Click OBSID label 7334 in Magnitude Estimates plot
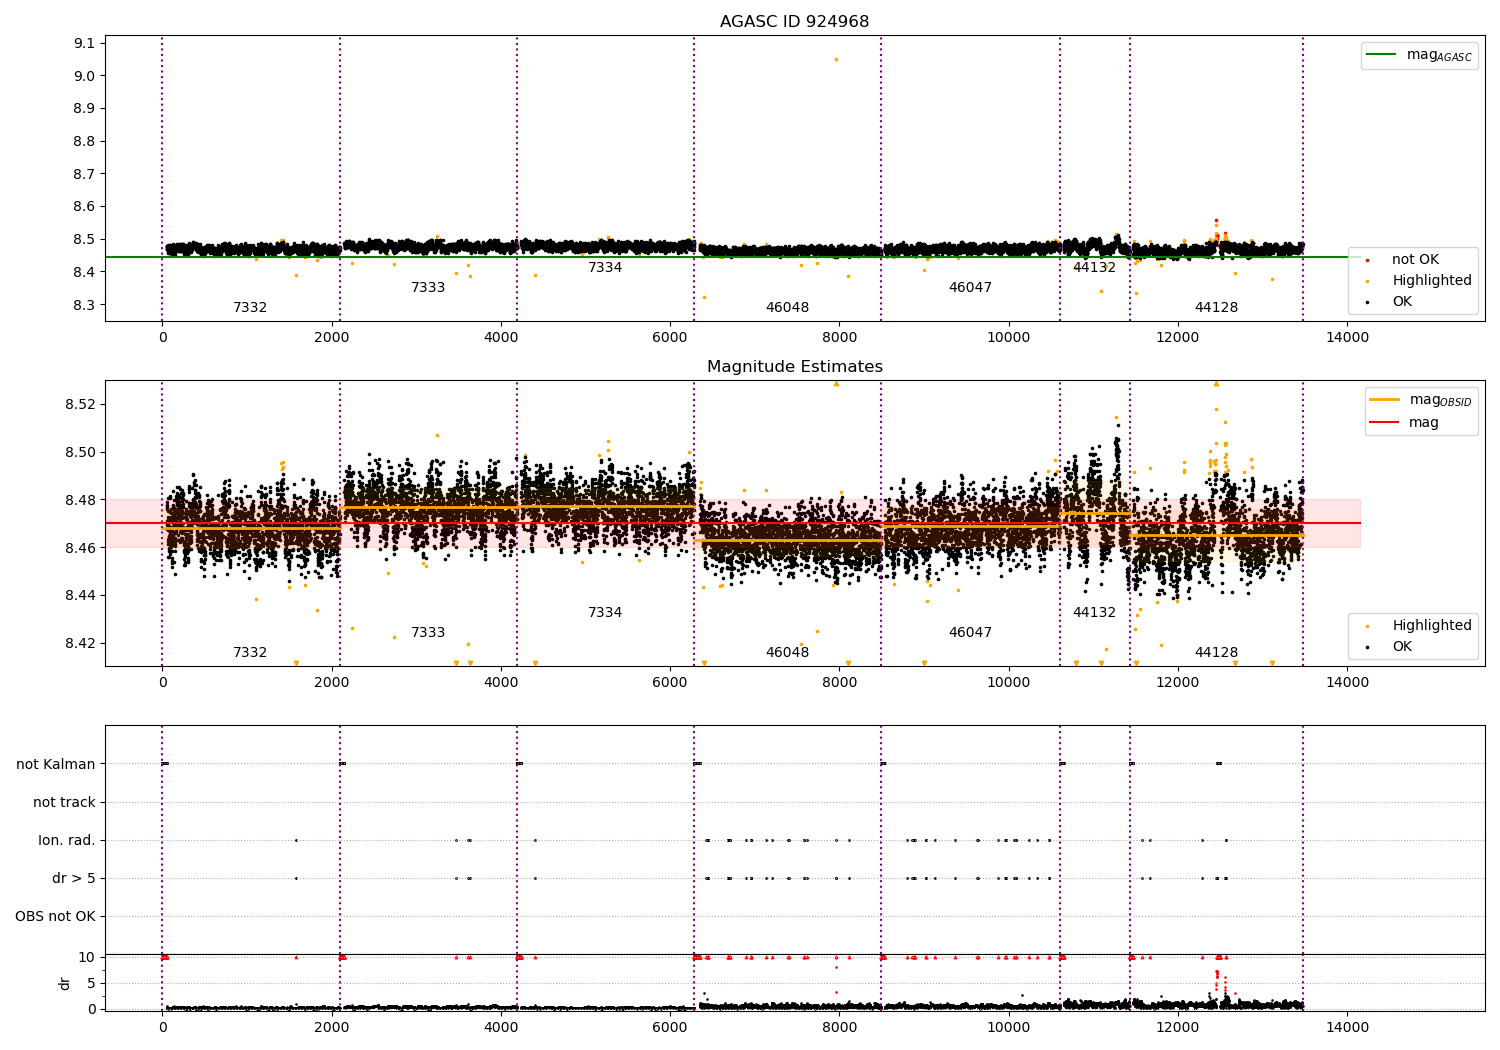The width and height of the screenshot is (1500, 1050). (605, 613)
